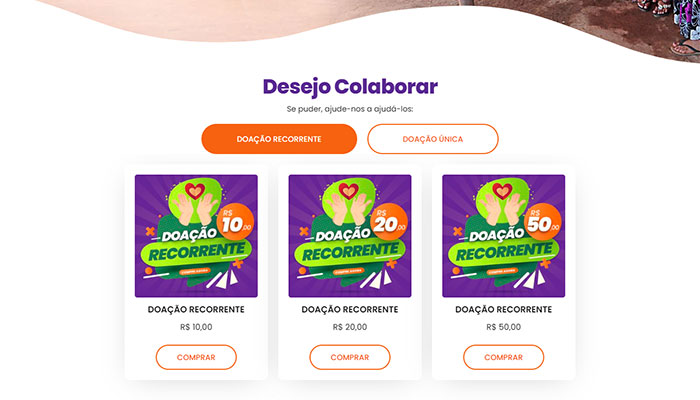Open the last Doação Recorrente product title
Viewport: 700px width, 400px height.
tap(503, 309)
